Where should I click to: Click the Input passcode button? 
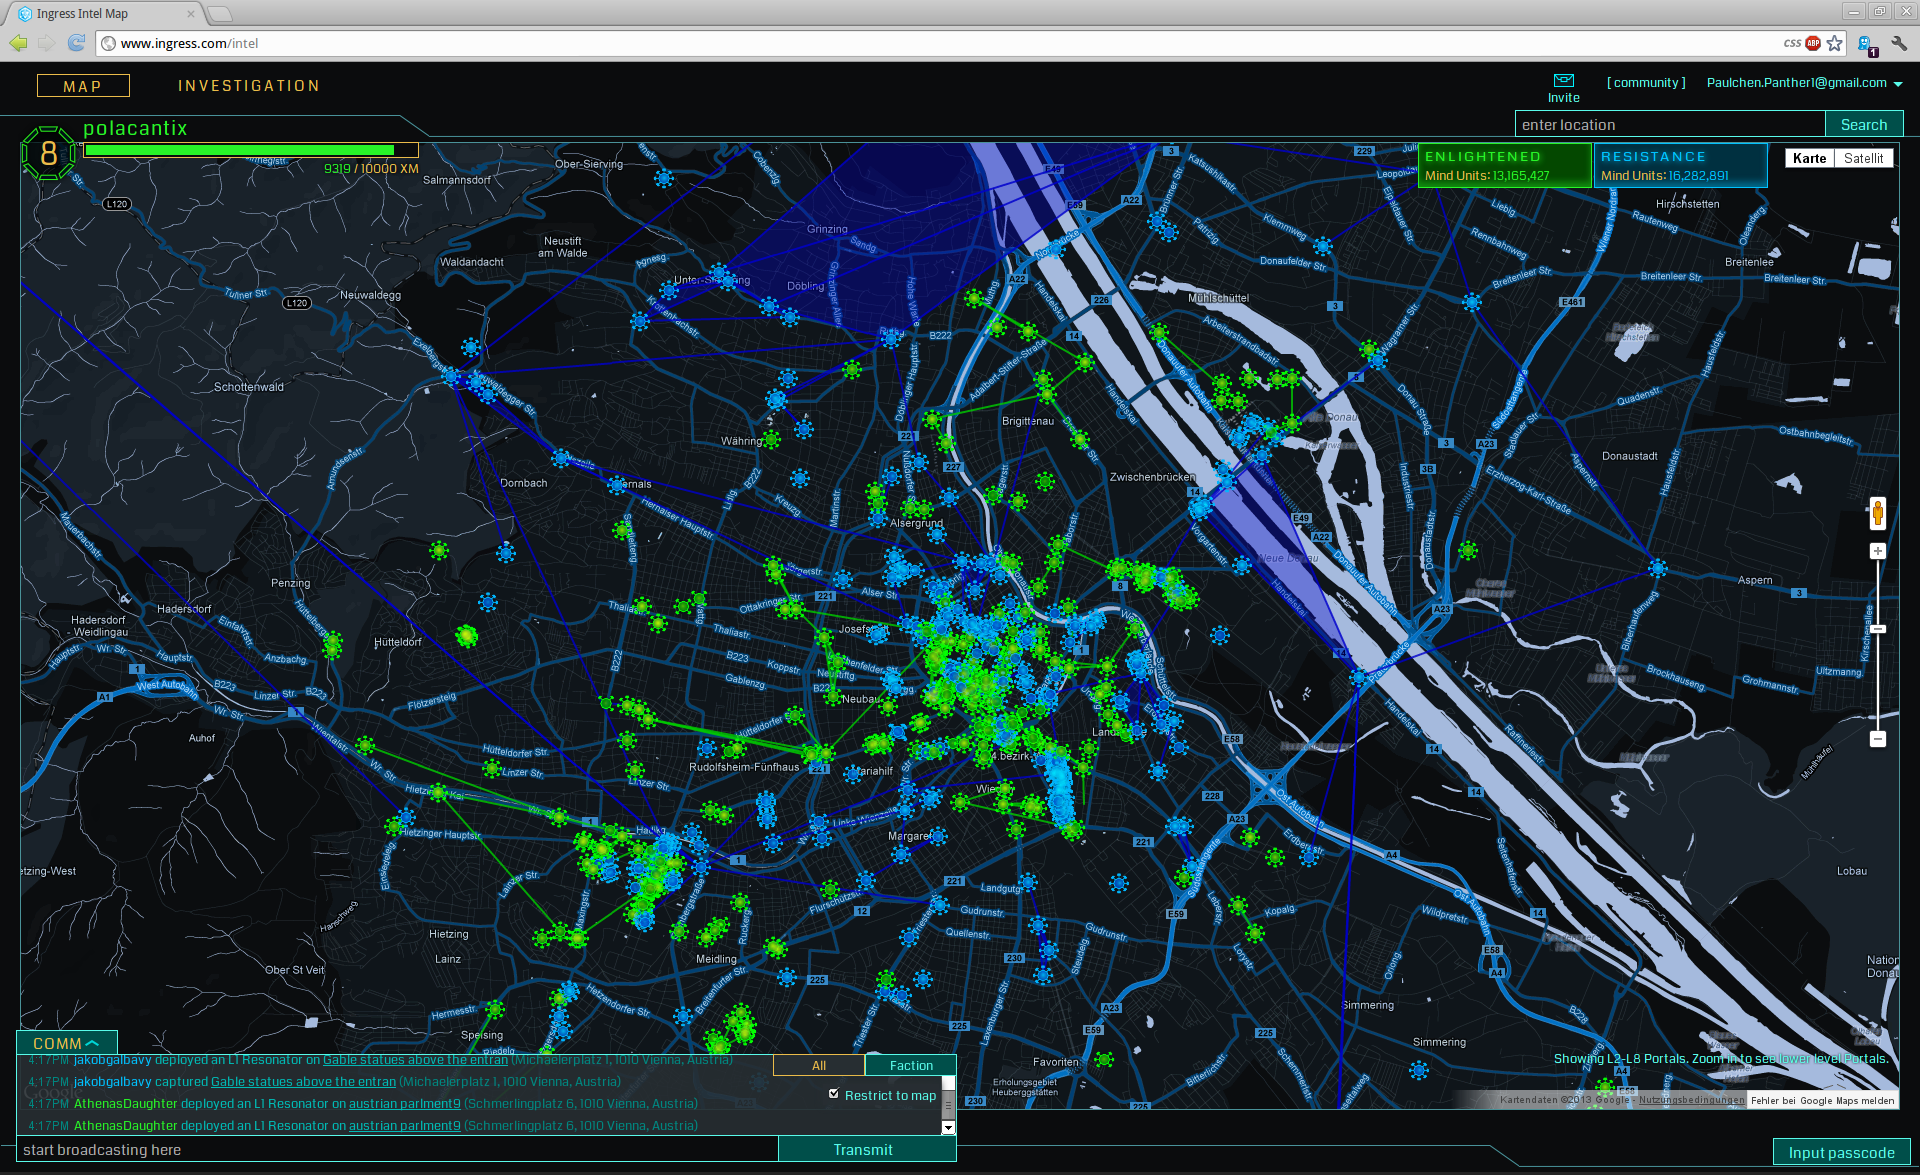click(1841, 1152)
